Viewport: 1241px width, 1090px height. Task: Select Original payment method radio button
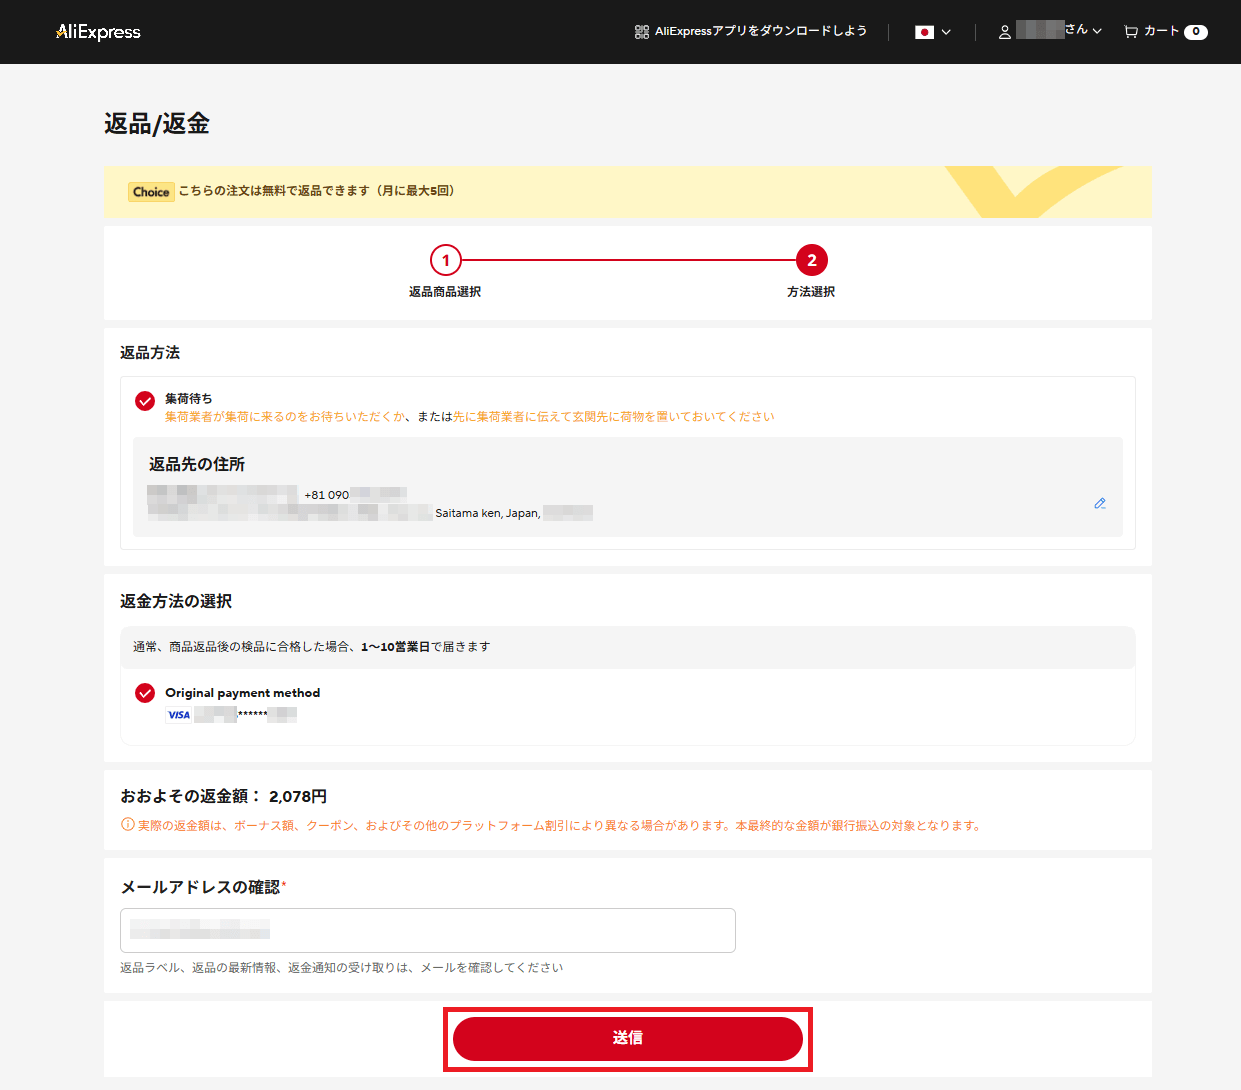(145, 693)
